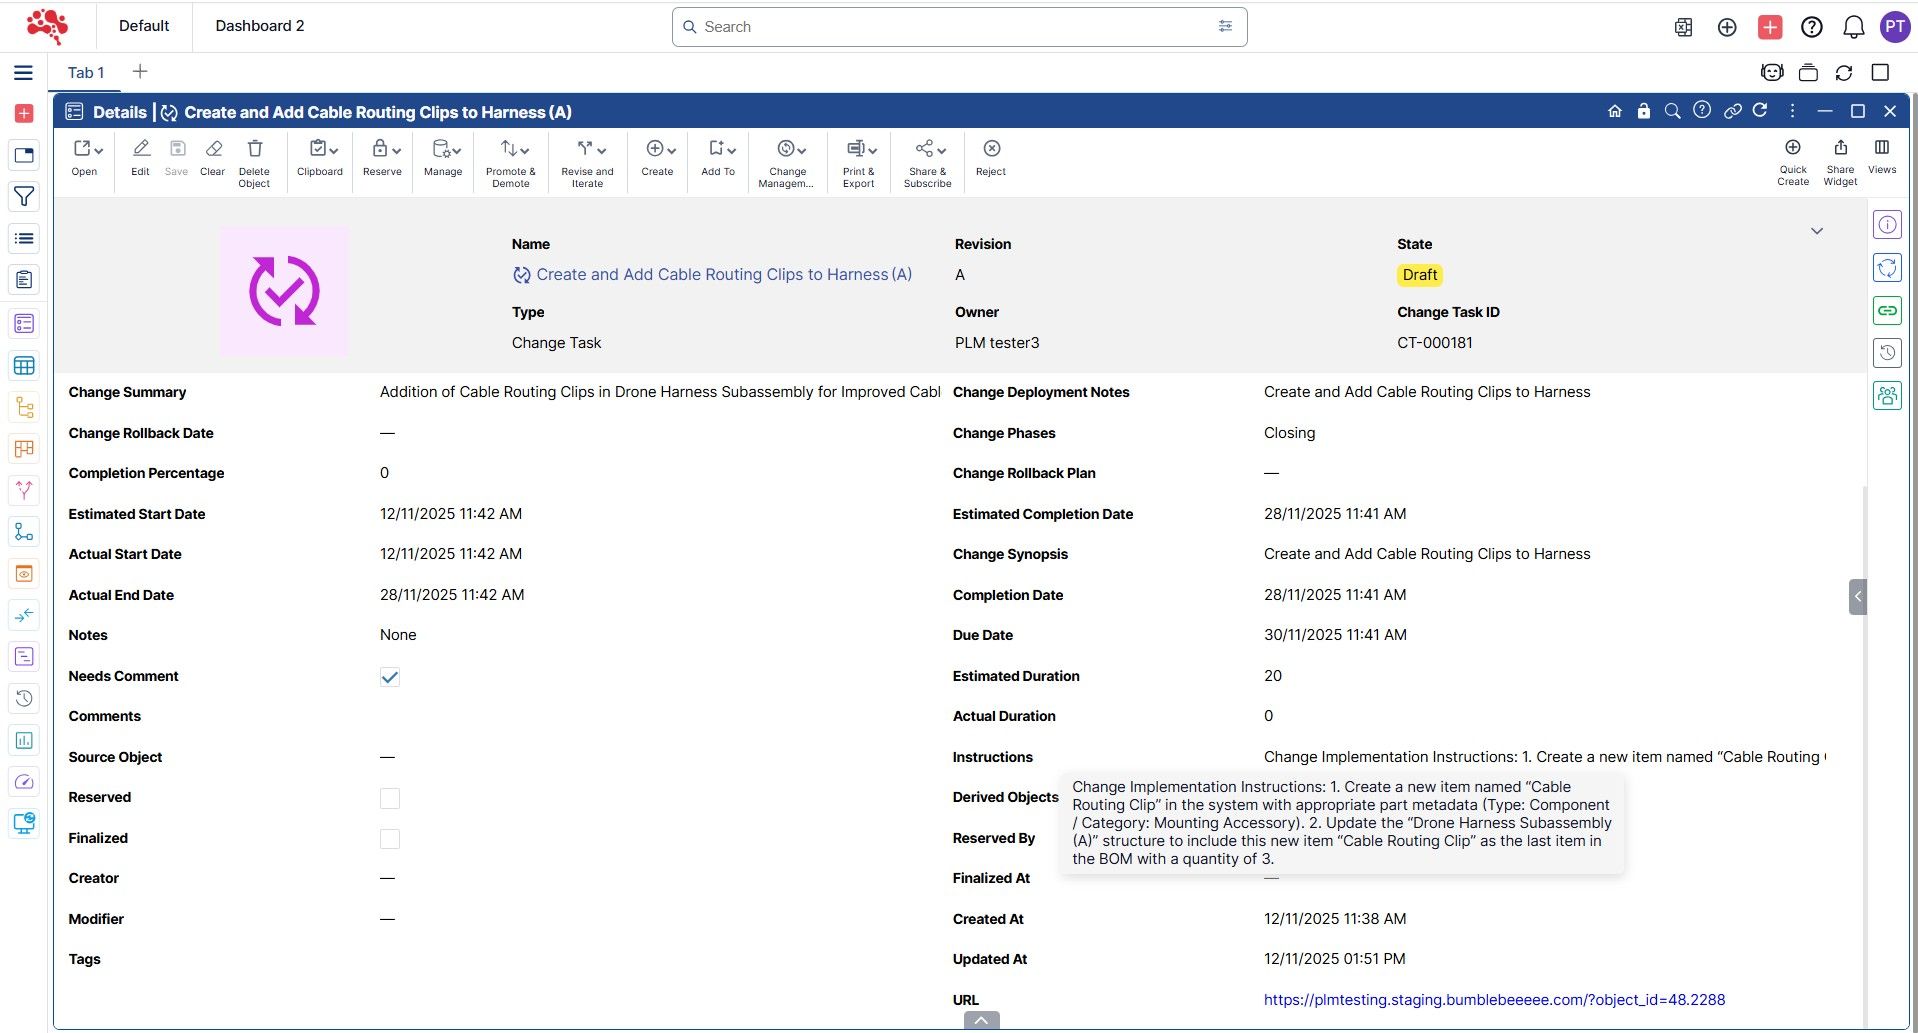Screen dimensions: 1918x1033
Task: Click the Draft state yellow badge
Action: tap(1419, 275)
